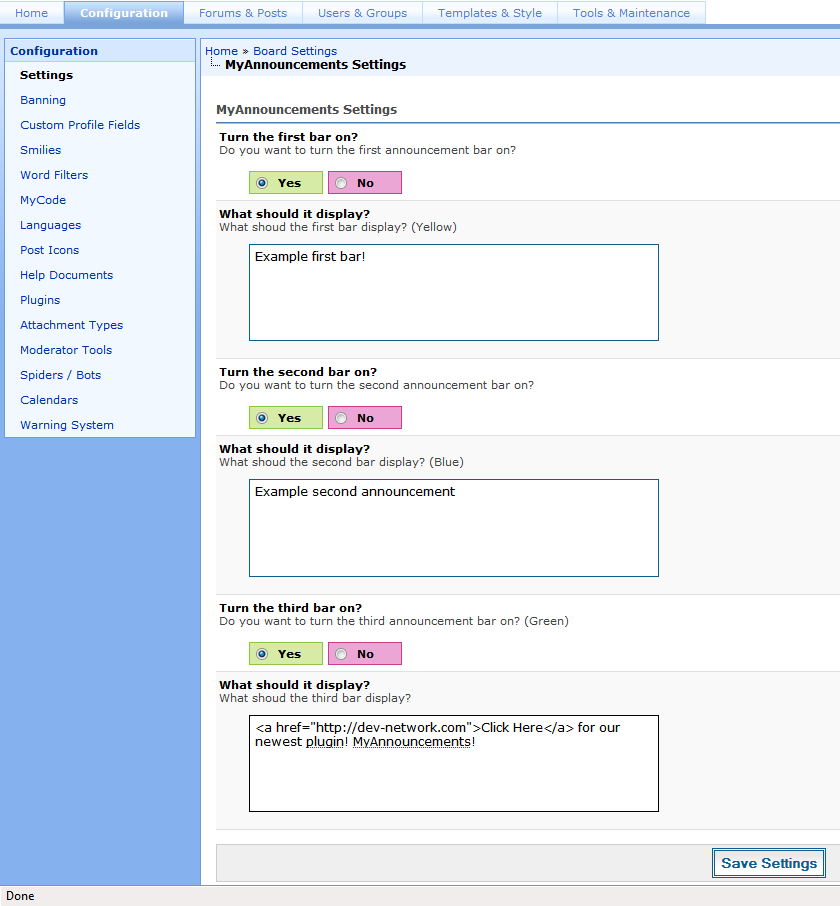The height and width of the screenshot is (906, 840).
Task: Open the Users & Groups tab
Action: tap(362, 13)
